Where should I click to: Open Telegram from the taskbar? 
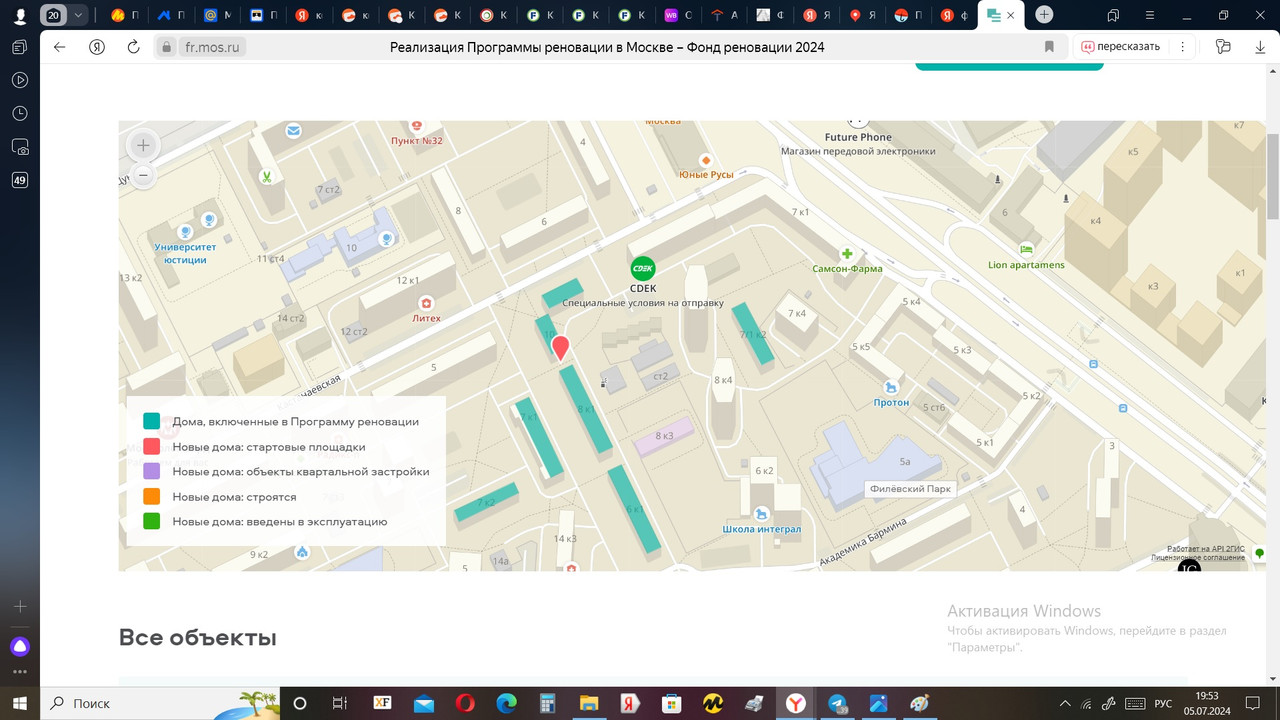tap(838, 703)
